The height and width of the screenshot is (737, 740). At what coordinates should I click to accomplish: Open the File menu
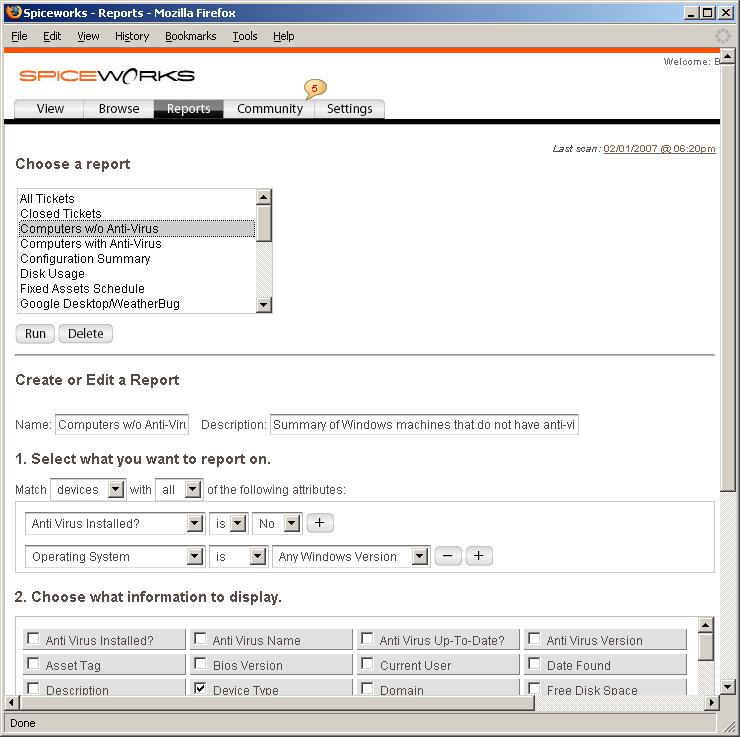(19, 36)
